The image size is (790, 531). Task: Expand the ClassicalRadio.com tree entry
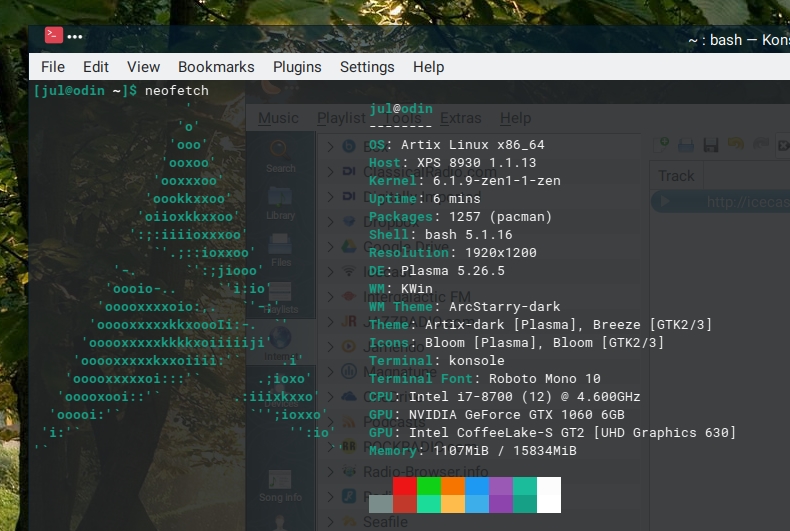pos(330,172)
